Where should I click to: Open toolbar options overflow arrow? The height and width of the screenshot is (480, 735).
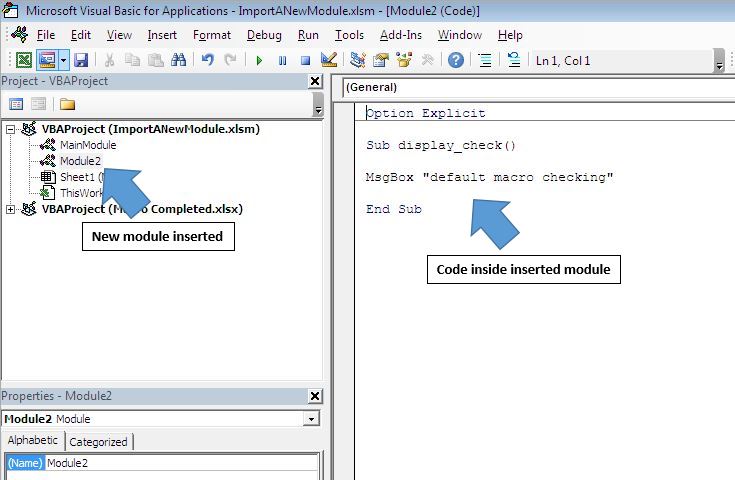coord(719,61)
